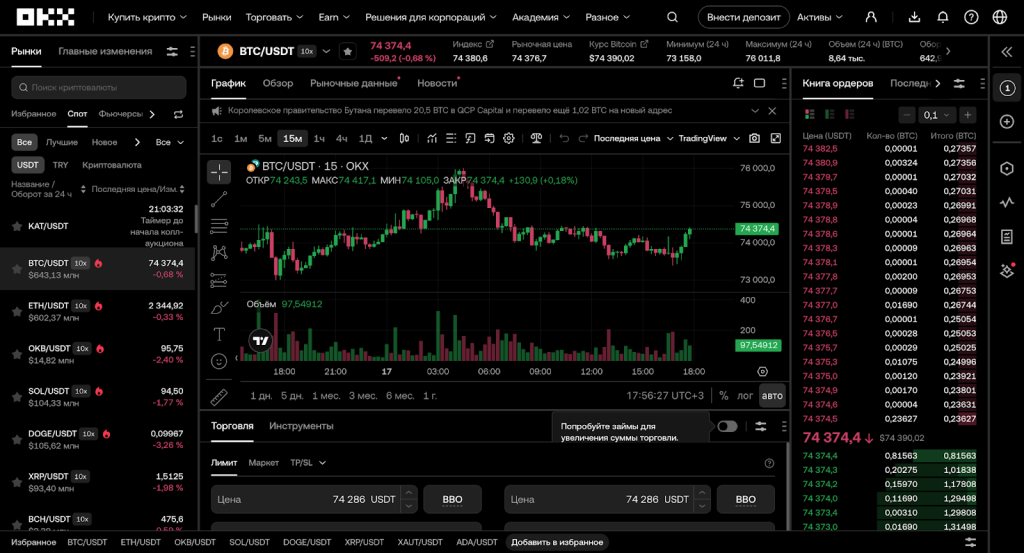Open the emoji sticker tool
Screen dimensions: 1024x553
tap(219, 361)
